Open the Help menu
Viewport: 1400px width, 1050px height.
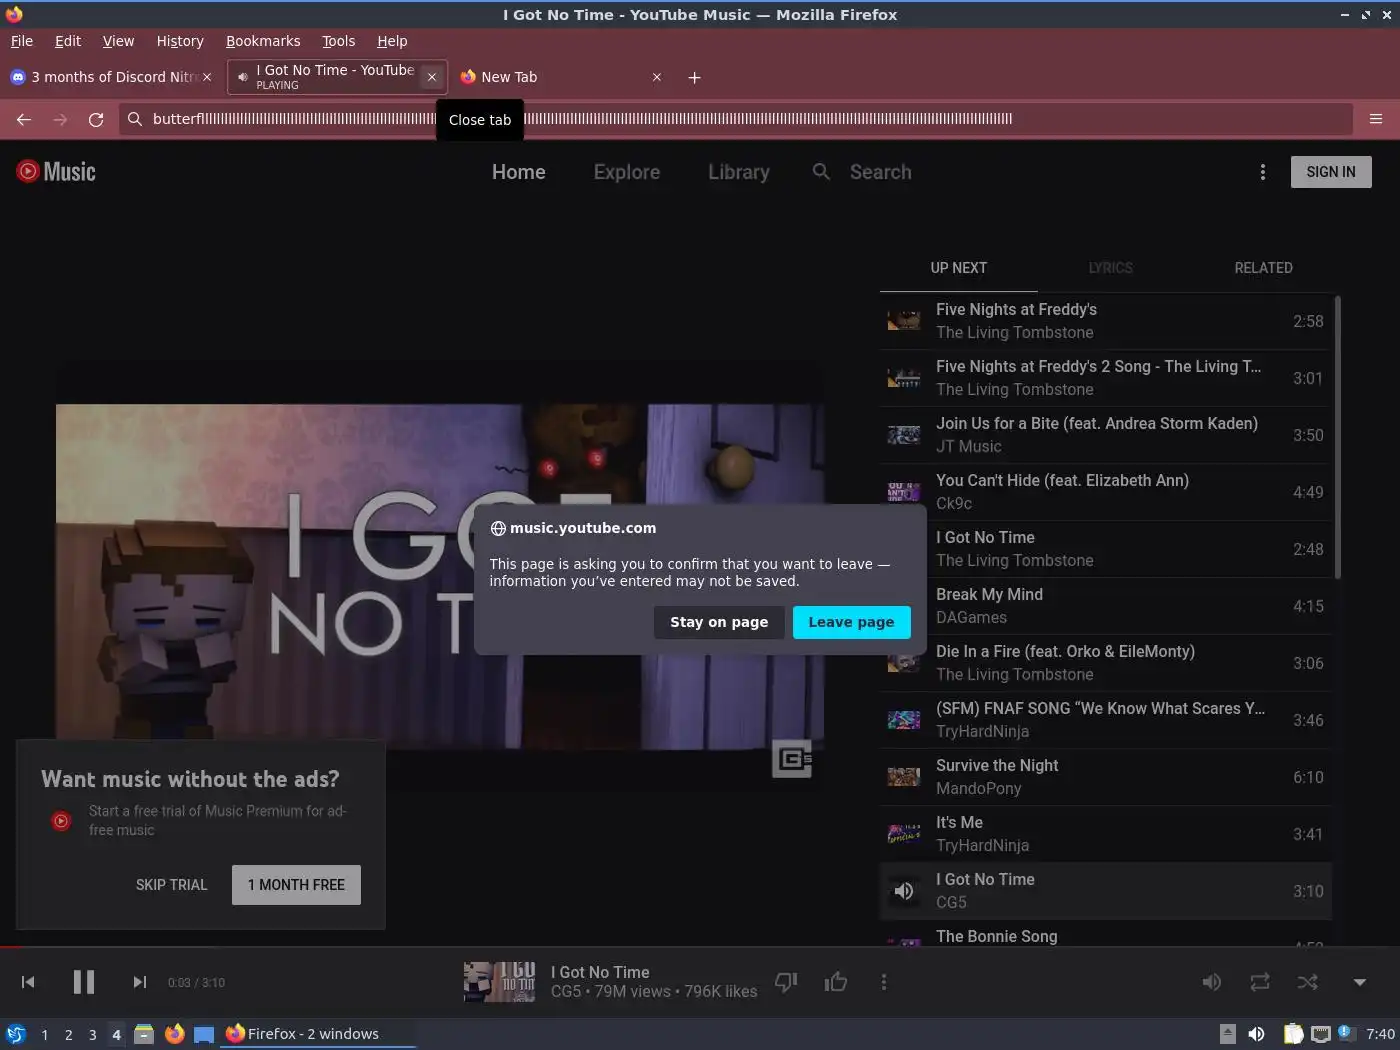click(x=392, y=41)
